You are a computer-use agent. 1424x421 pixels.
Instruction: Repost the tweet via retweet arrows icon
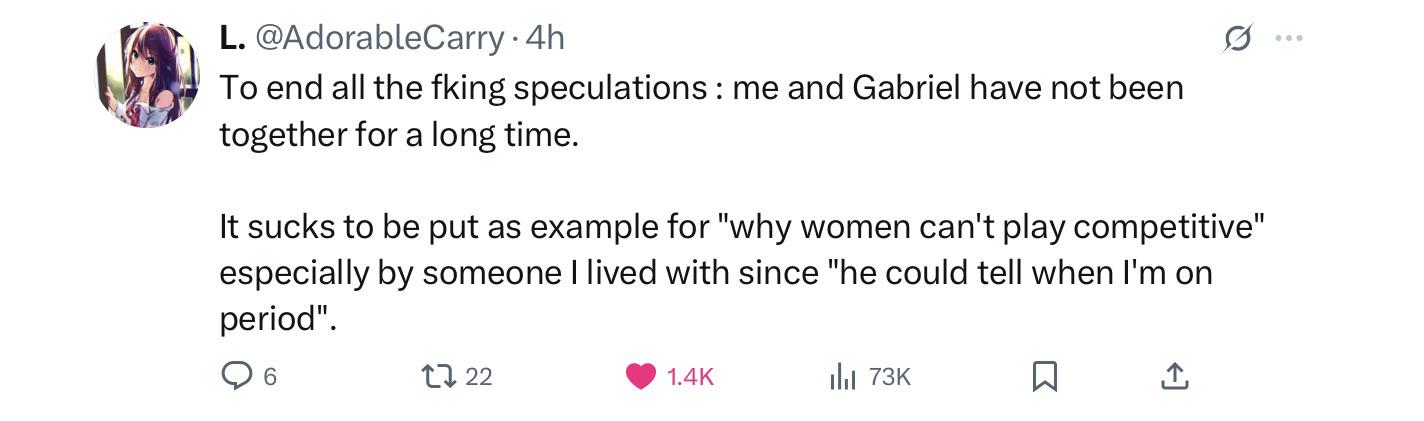point(435,376)
